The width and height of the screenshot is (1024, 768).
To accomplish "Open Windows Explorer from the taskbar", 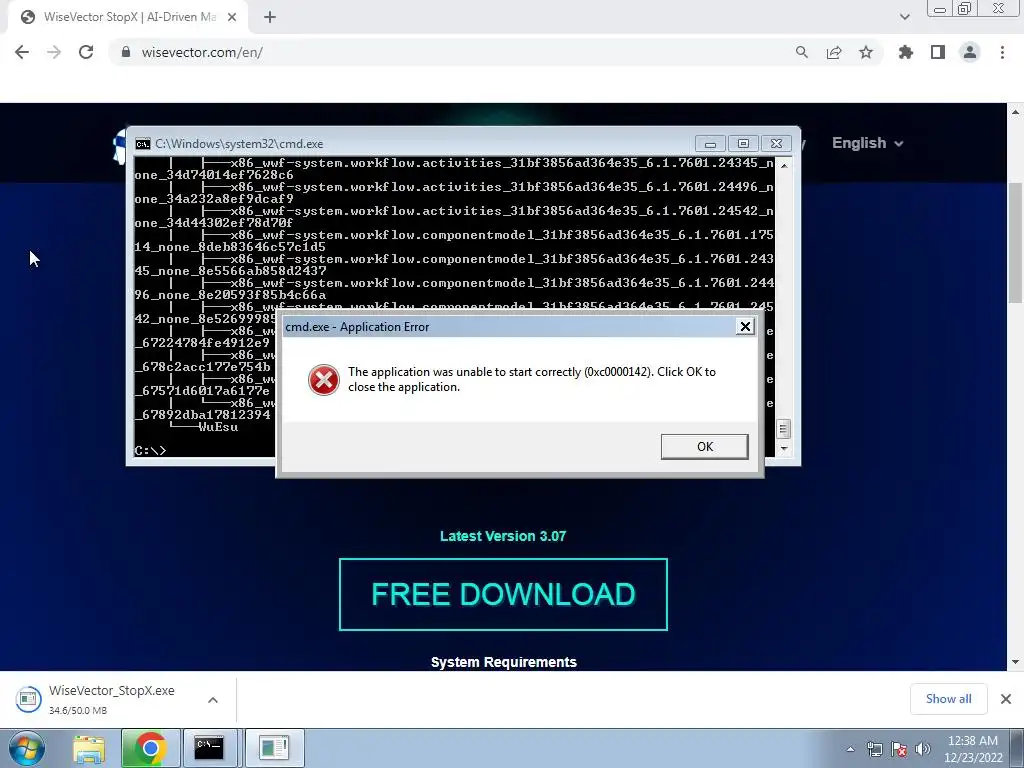I will tap(89, 748).
